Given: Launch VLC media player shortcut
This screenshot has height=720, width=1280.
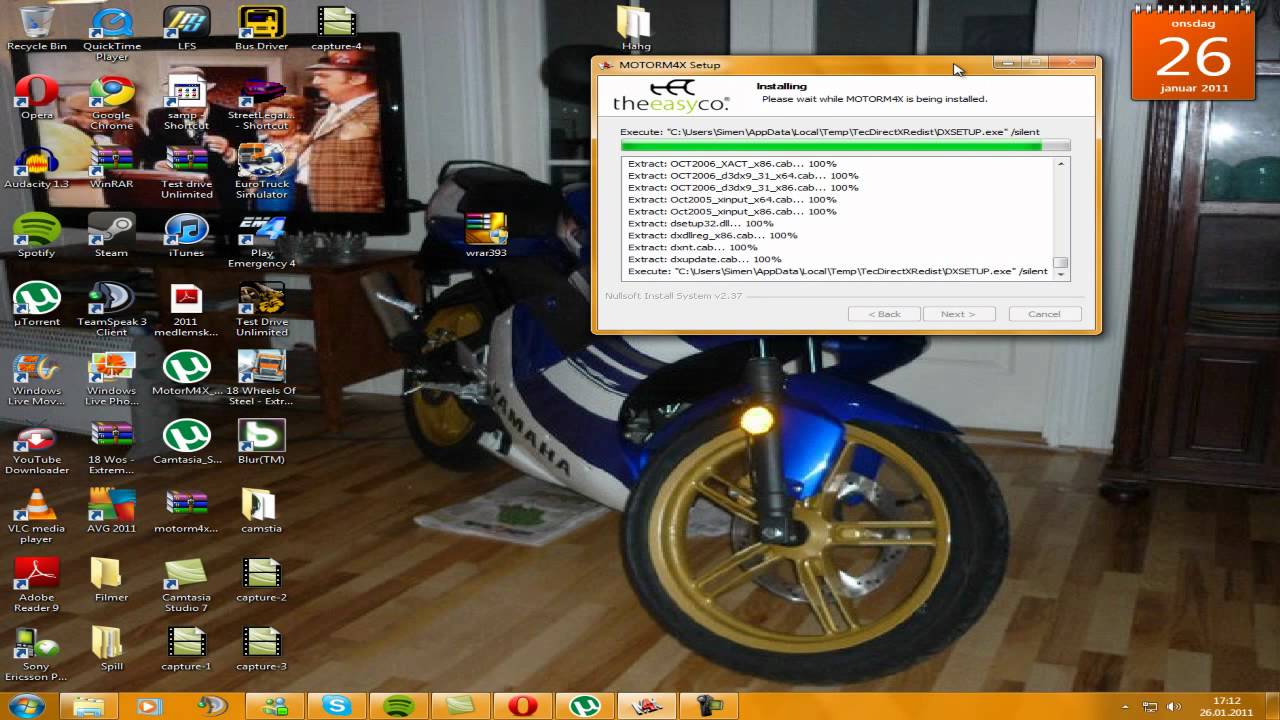Looking at the screenshot, I should (x=37, y=515).
